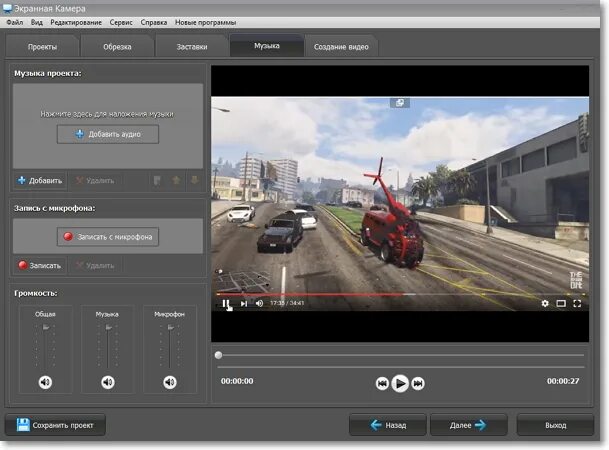This screenshot has height=450, width=609.
Task: Jump to the previous frame button
Action: tap(382, 384)
